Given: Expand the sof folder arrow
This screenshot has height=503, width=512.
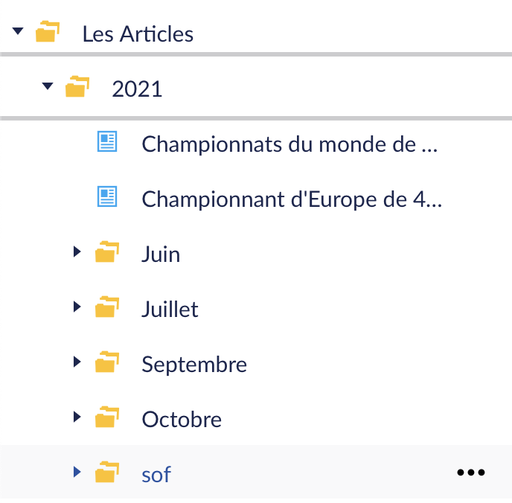Looking at the screenshot, I should tap(77, 472).
